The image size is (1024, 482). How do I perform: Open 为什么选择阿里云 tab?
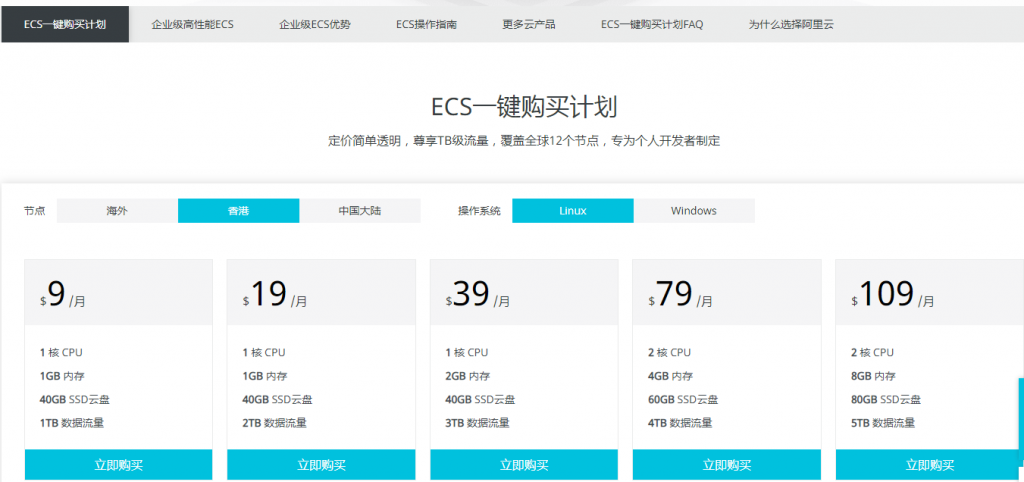pos(791,24)
